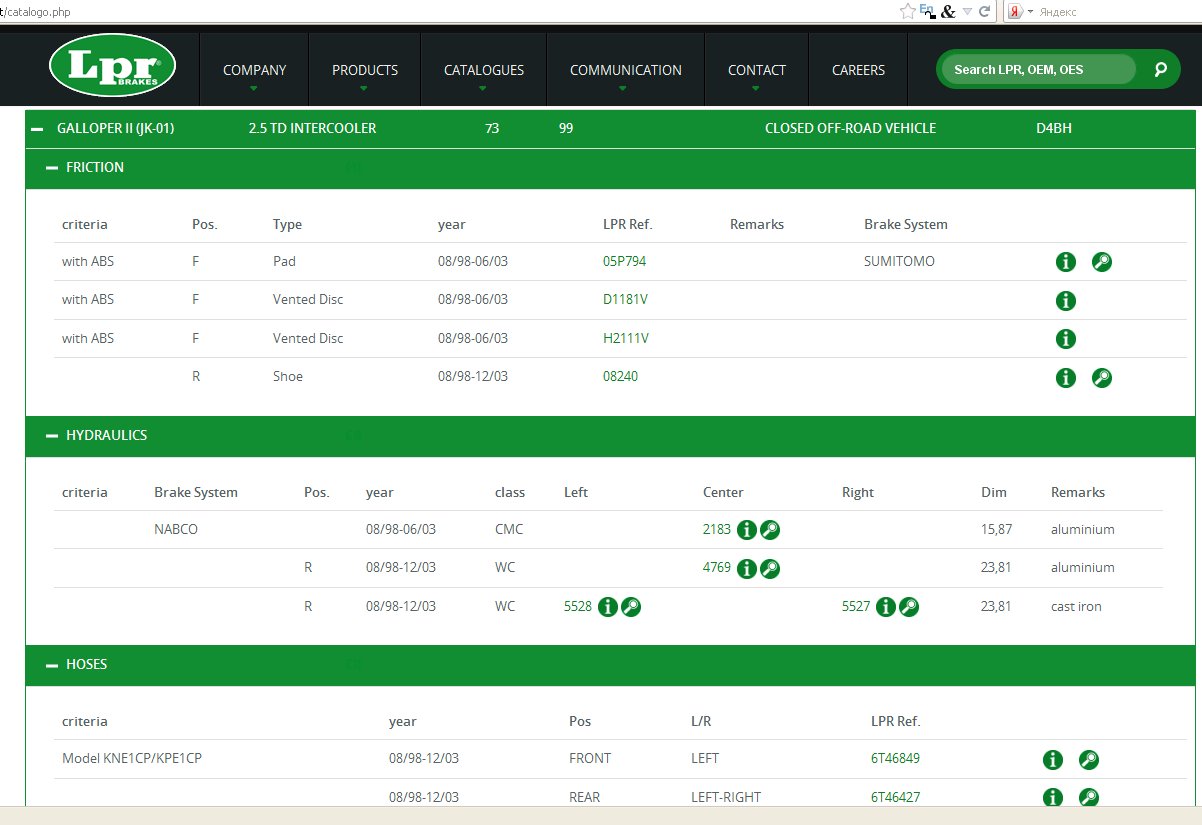Open info icon for disc D1181V
Screen dimensions: 1202x825
click(1066, 300)
